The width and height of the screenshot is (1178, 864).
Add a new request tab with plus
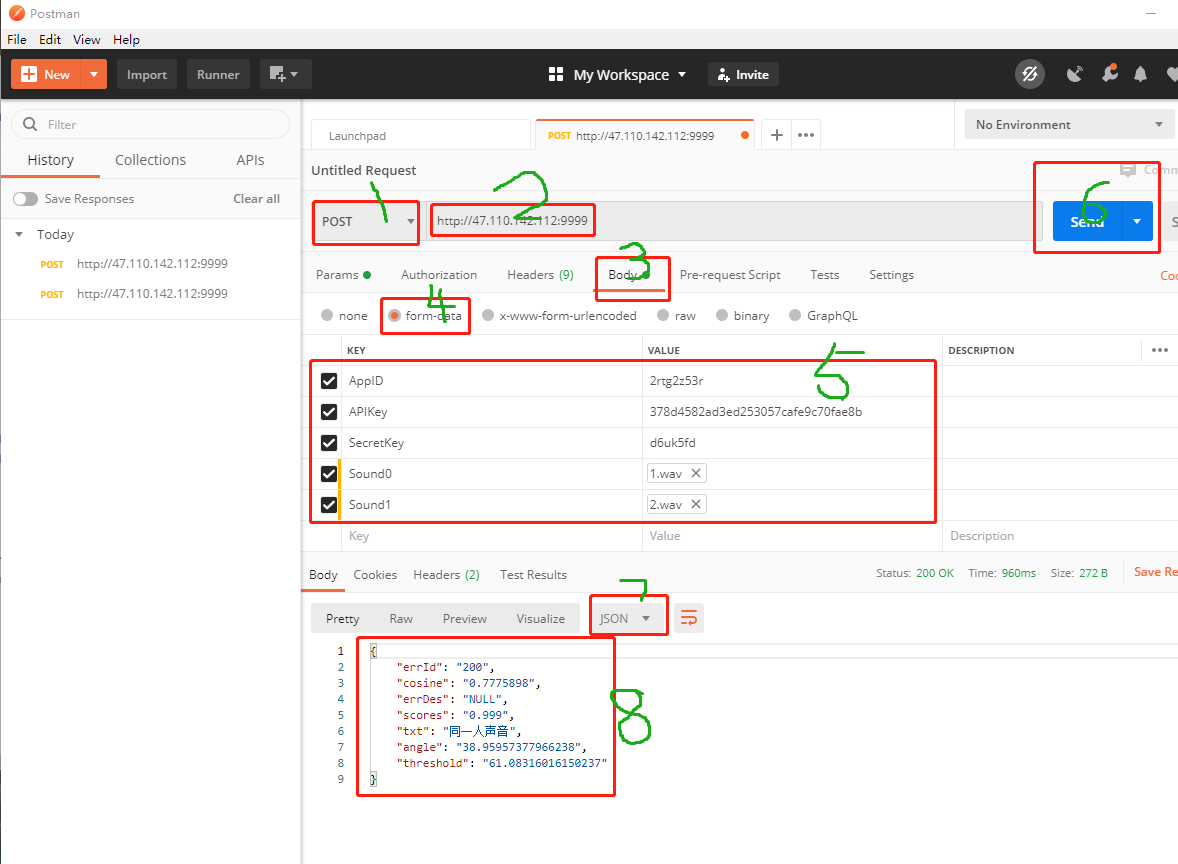(777, 135)
